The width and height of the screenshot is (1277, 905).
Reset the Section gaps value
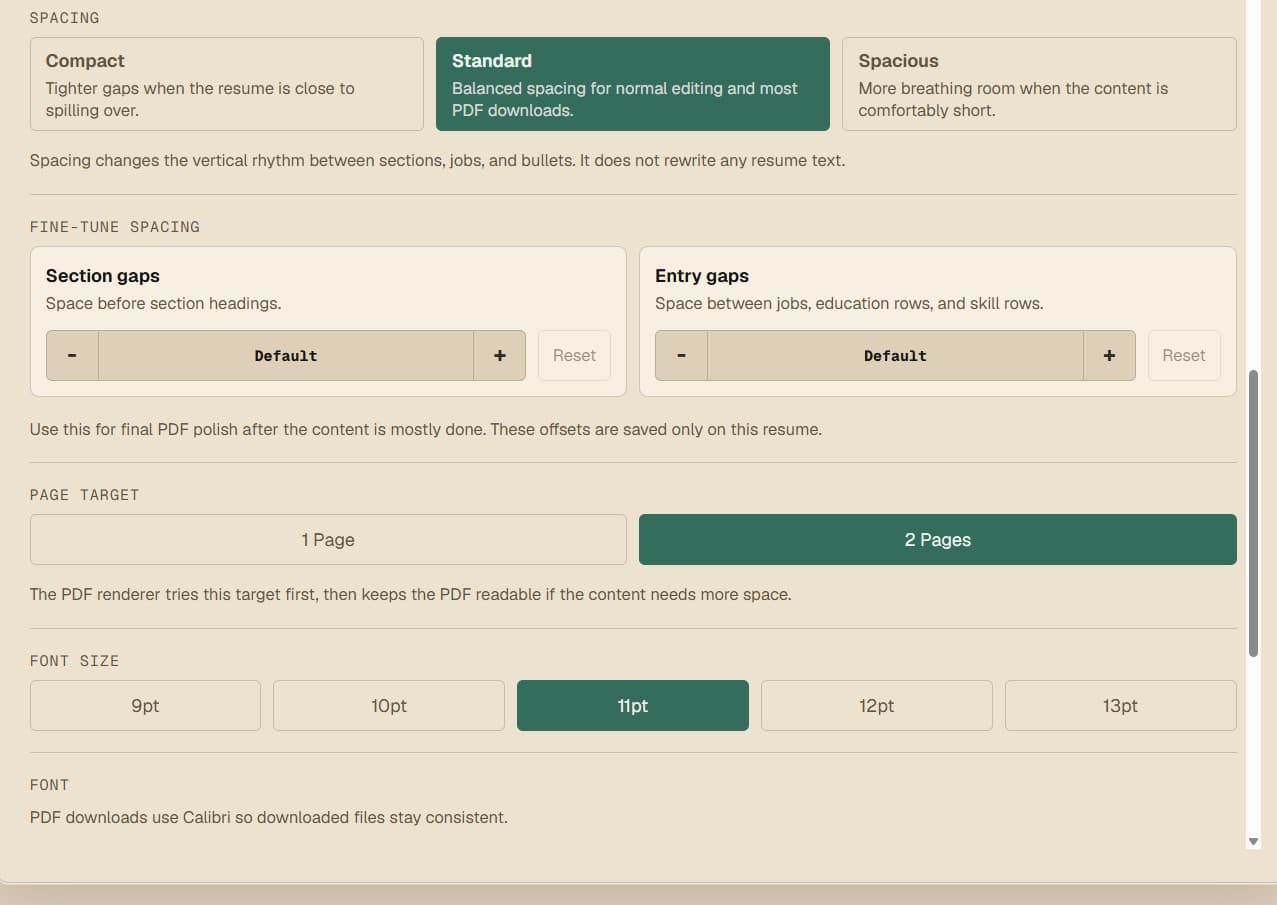point(574,356)
